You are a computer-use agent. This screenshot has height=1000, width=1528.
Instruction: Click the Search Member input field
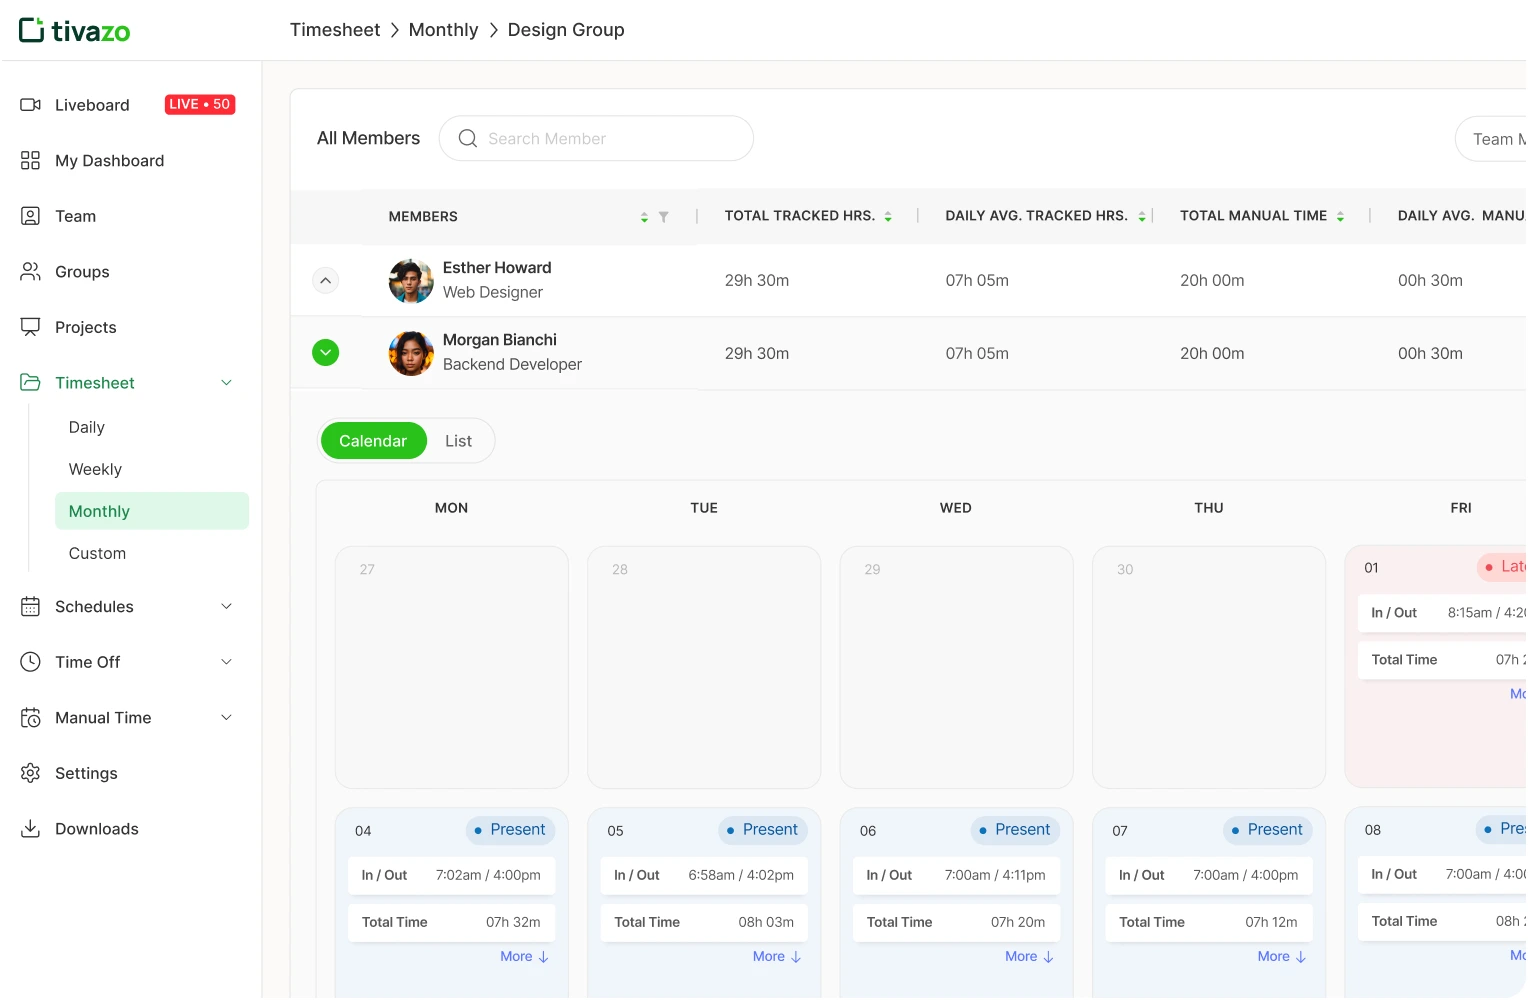596,139
